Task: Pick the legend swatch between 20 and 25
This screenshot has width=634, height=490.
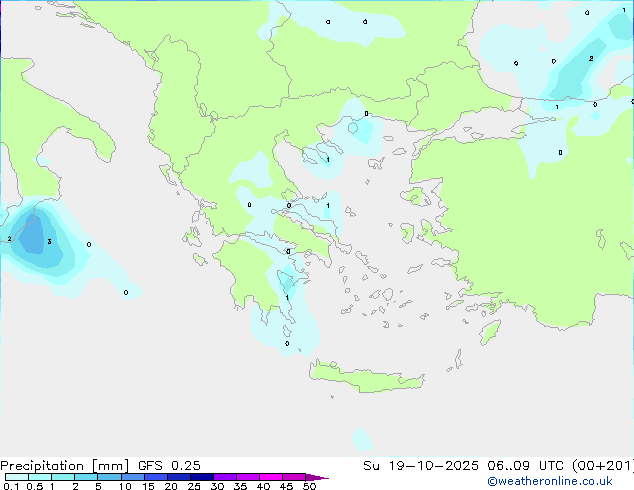Action: pos(178,477)
